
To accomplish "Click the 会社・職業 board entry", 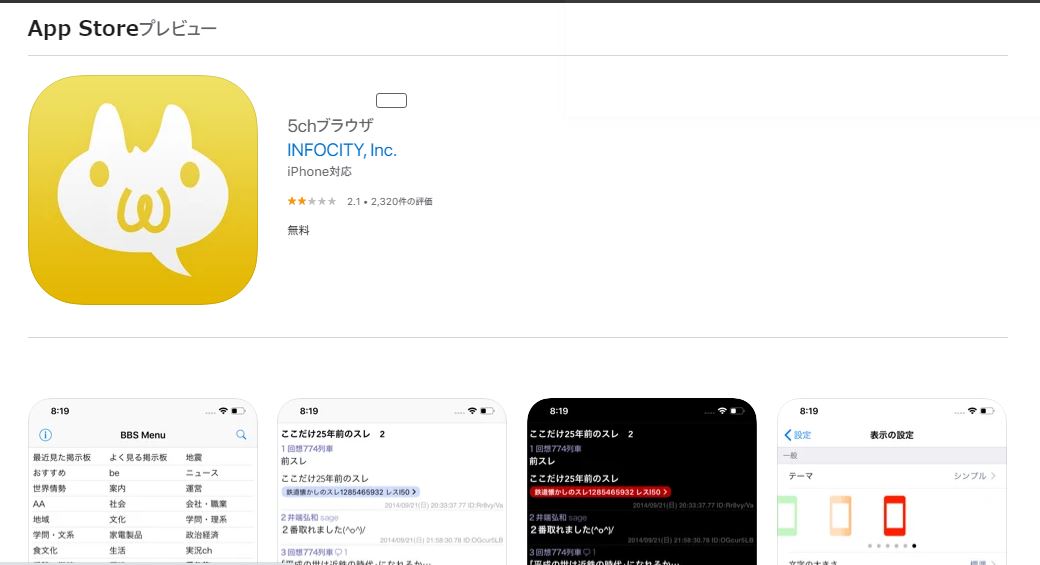I will (x=206, y=504).
